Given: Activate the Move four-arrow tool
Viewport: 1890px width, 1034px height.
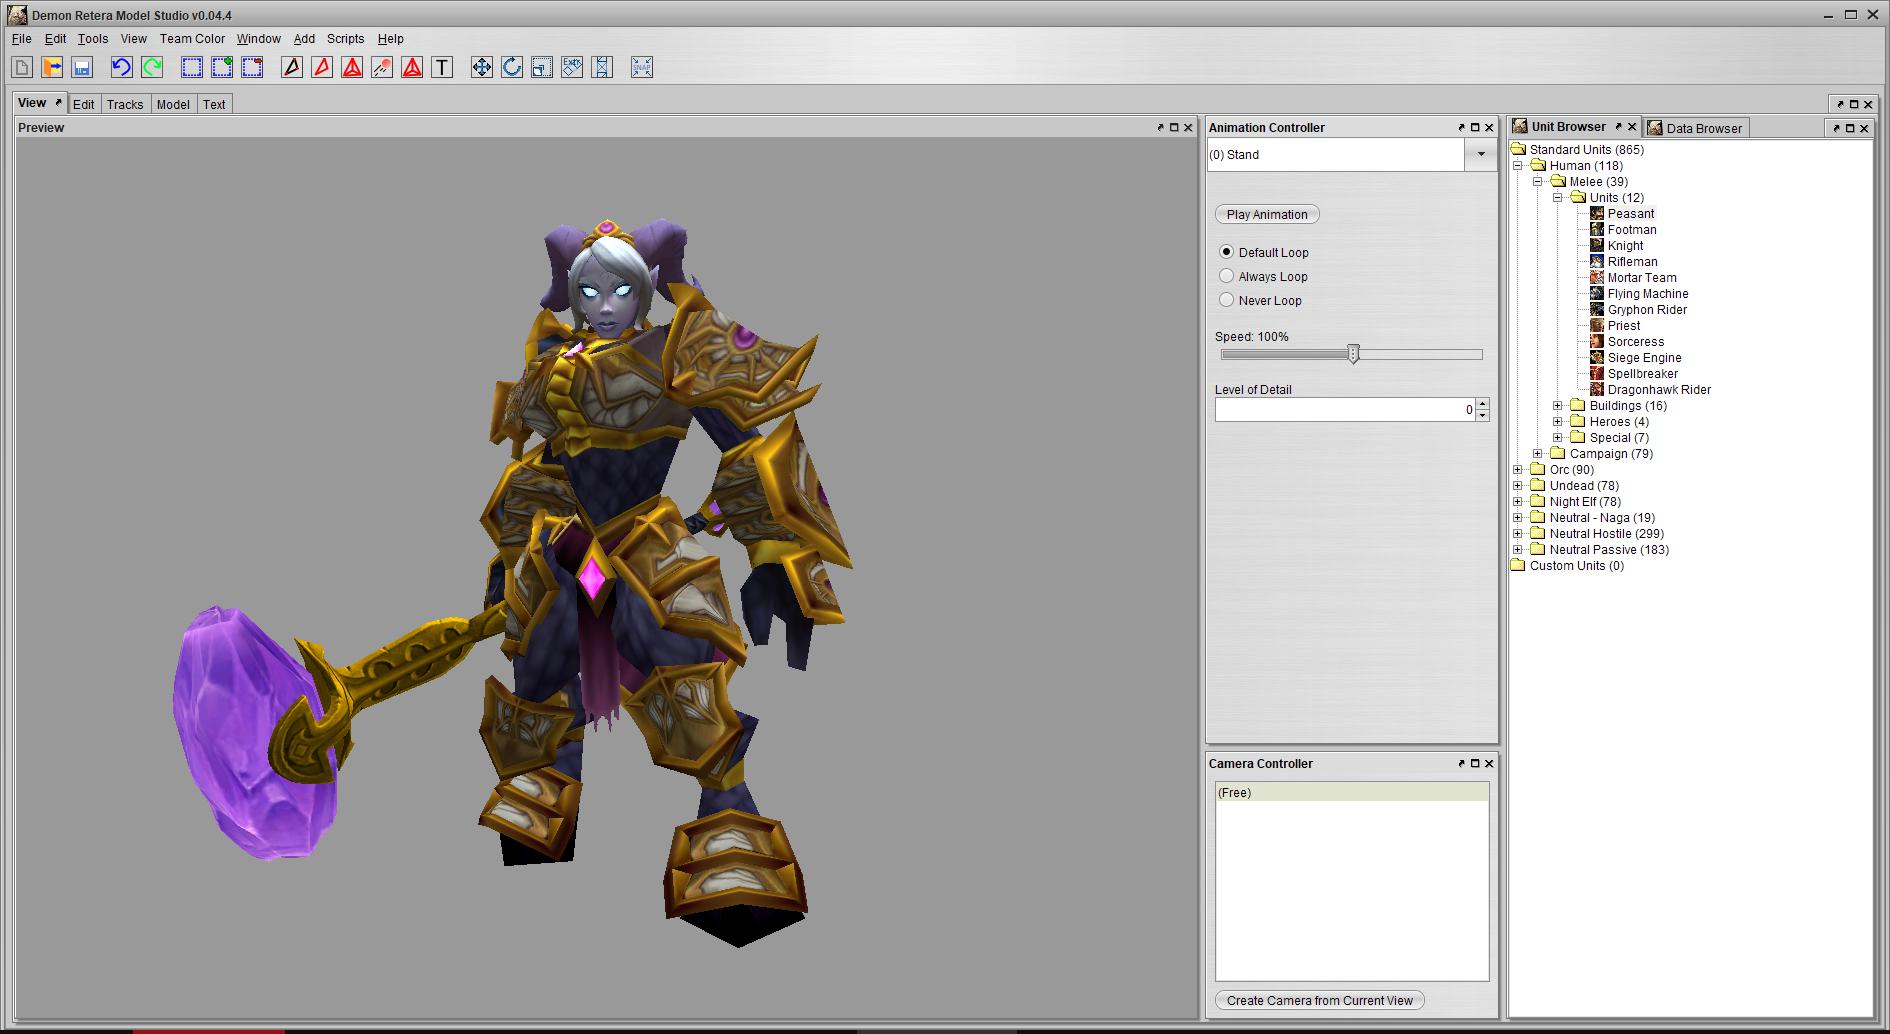Looking at the screenshot, I should pyautogui.click(x=482, y=67).
